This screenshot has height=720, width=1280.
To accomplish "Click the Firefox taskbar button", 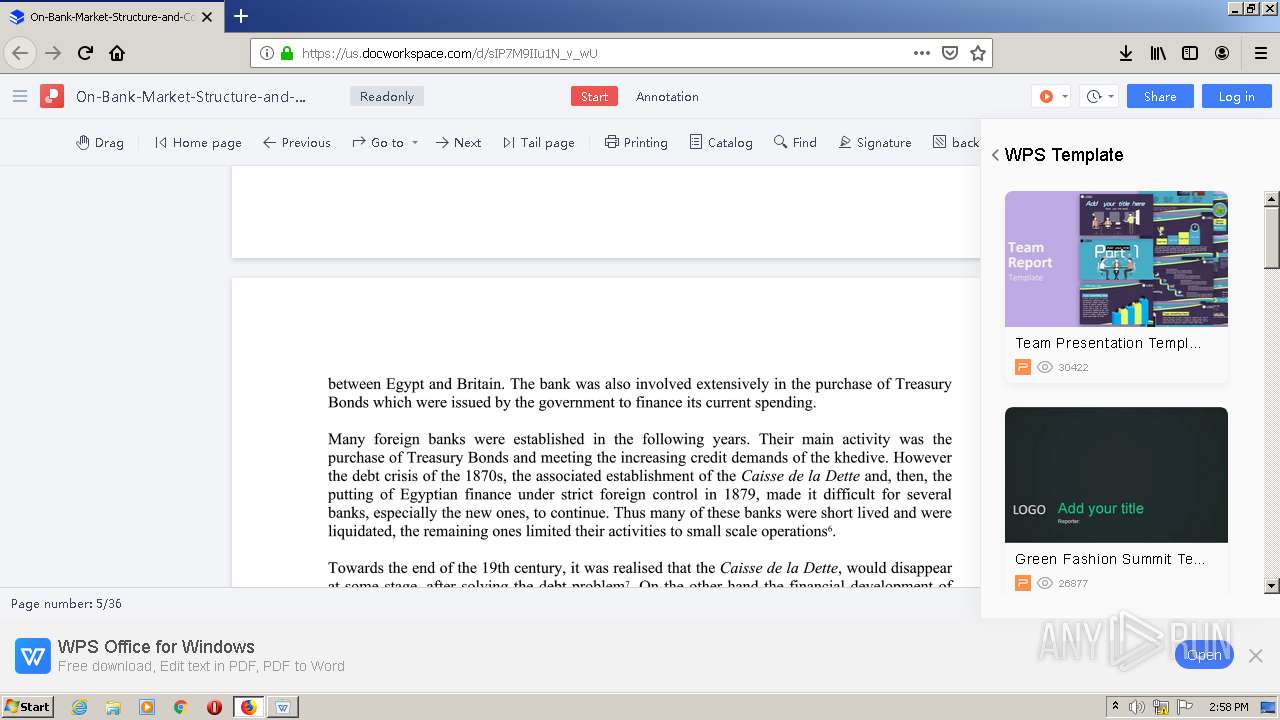I will (248, 707).
